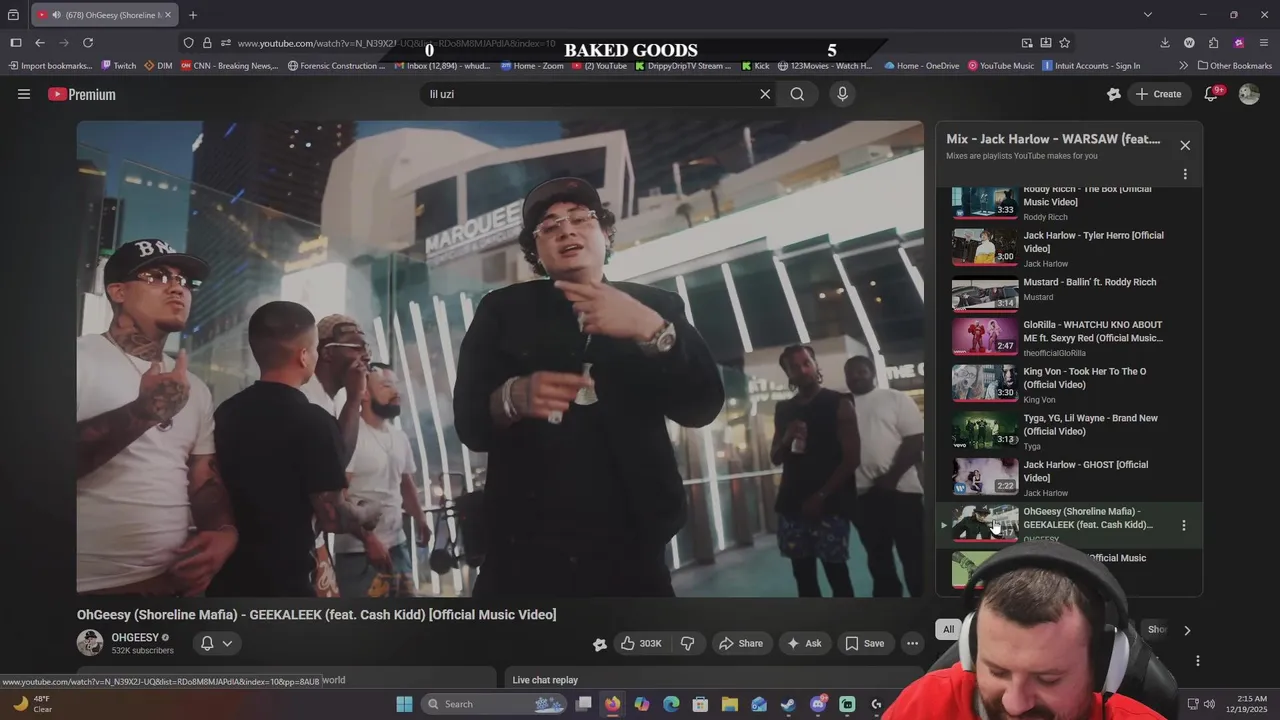Open mix playlist options menu
The image size is (1280, 720).
[x=1185, y=174]
